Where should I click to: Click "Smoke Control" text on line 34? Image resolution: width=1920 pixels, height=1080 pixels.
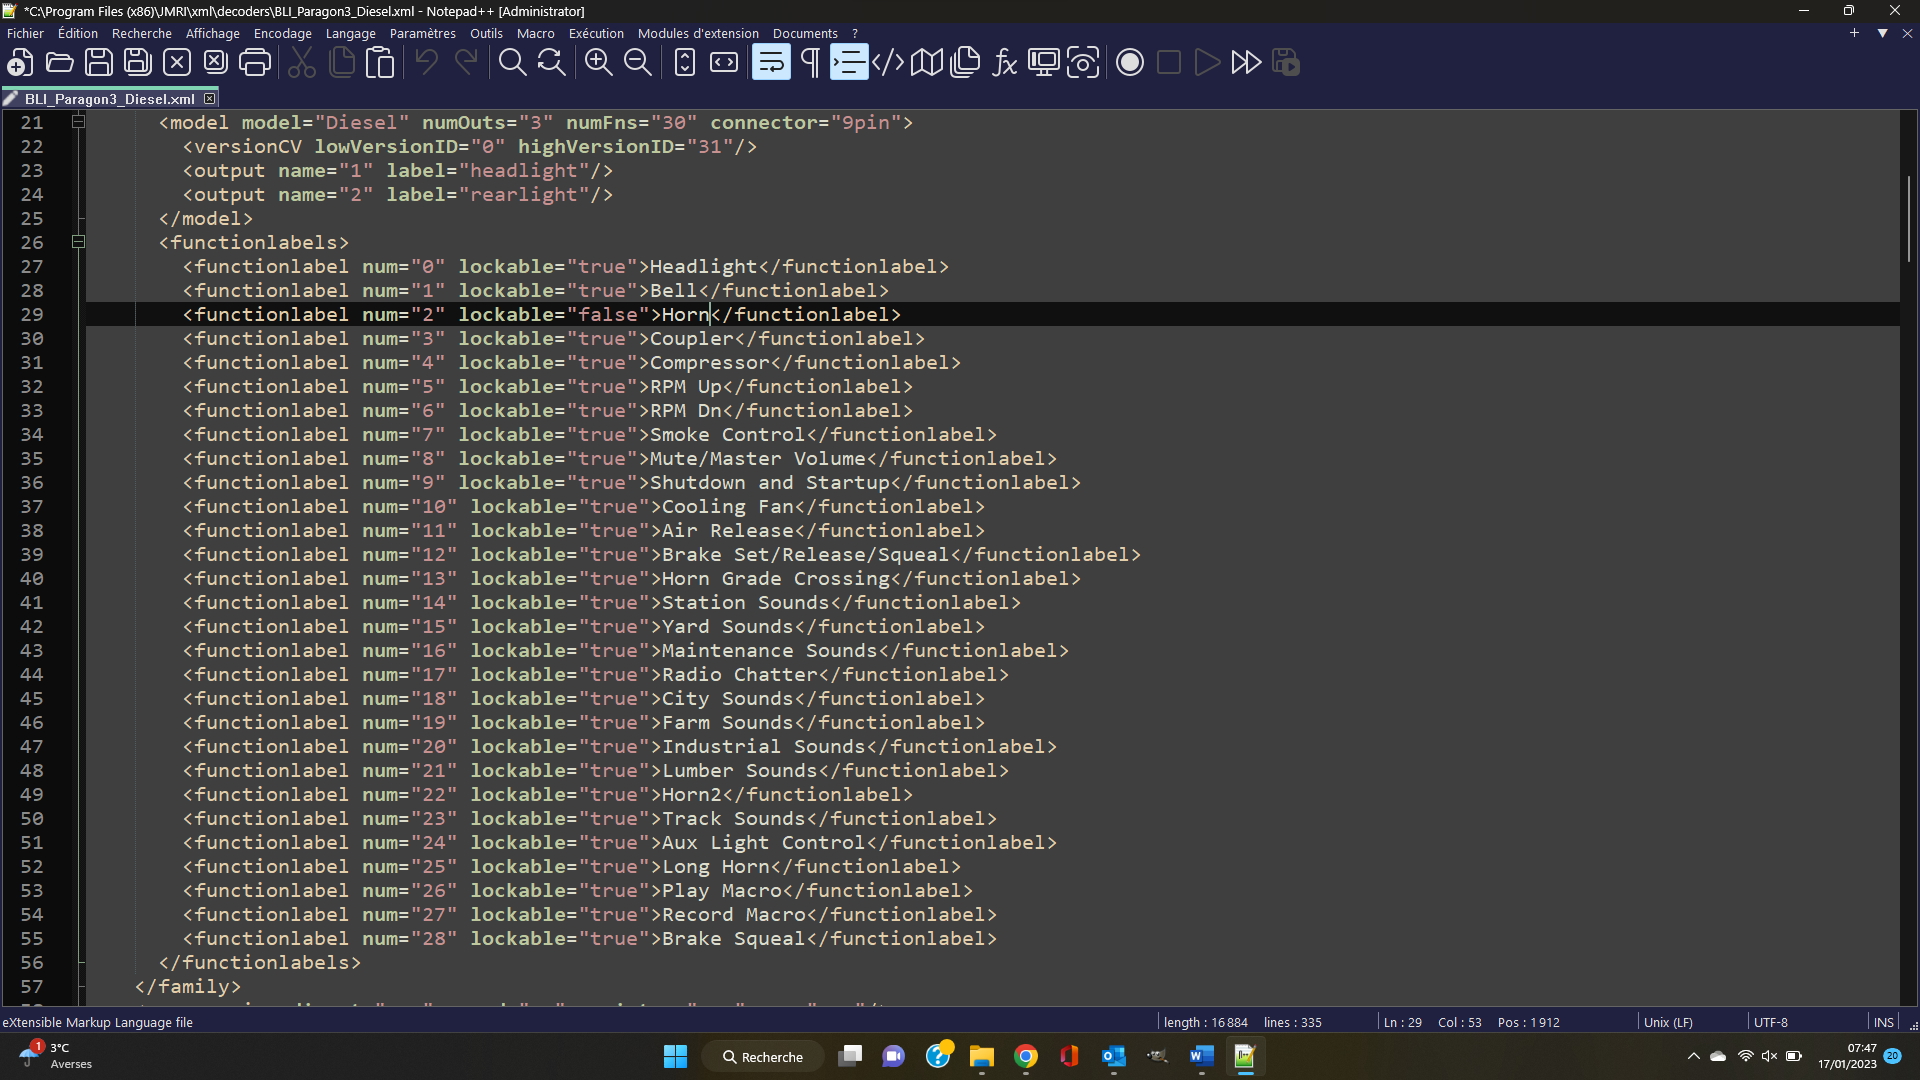pyautogui.click(x=728, y=435)
